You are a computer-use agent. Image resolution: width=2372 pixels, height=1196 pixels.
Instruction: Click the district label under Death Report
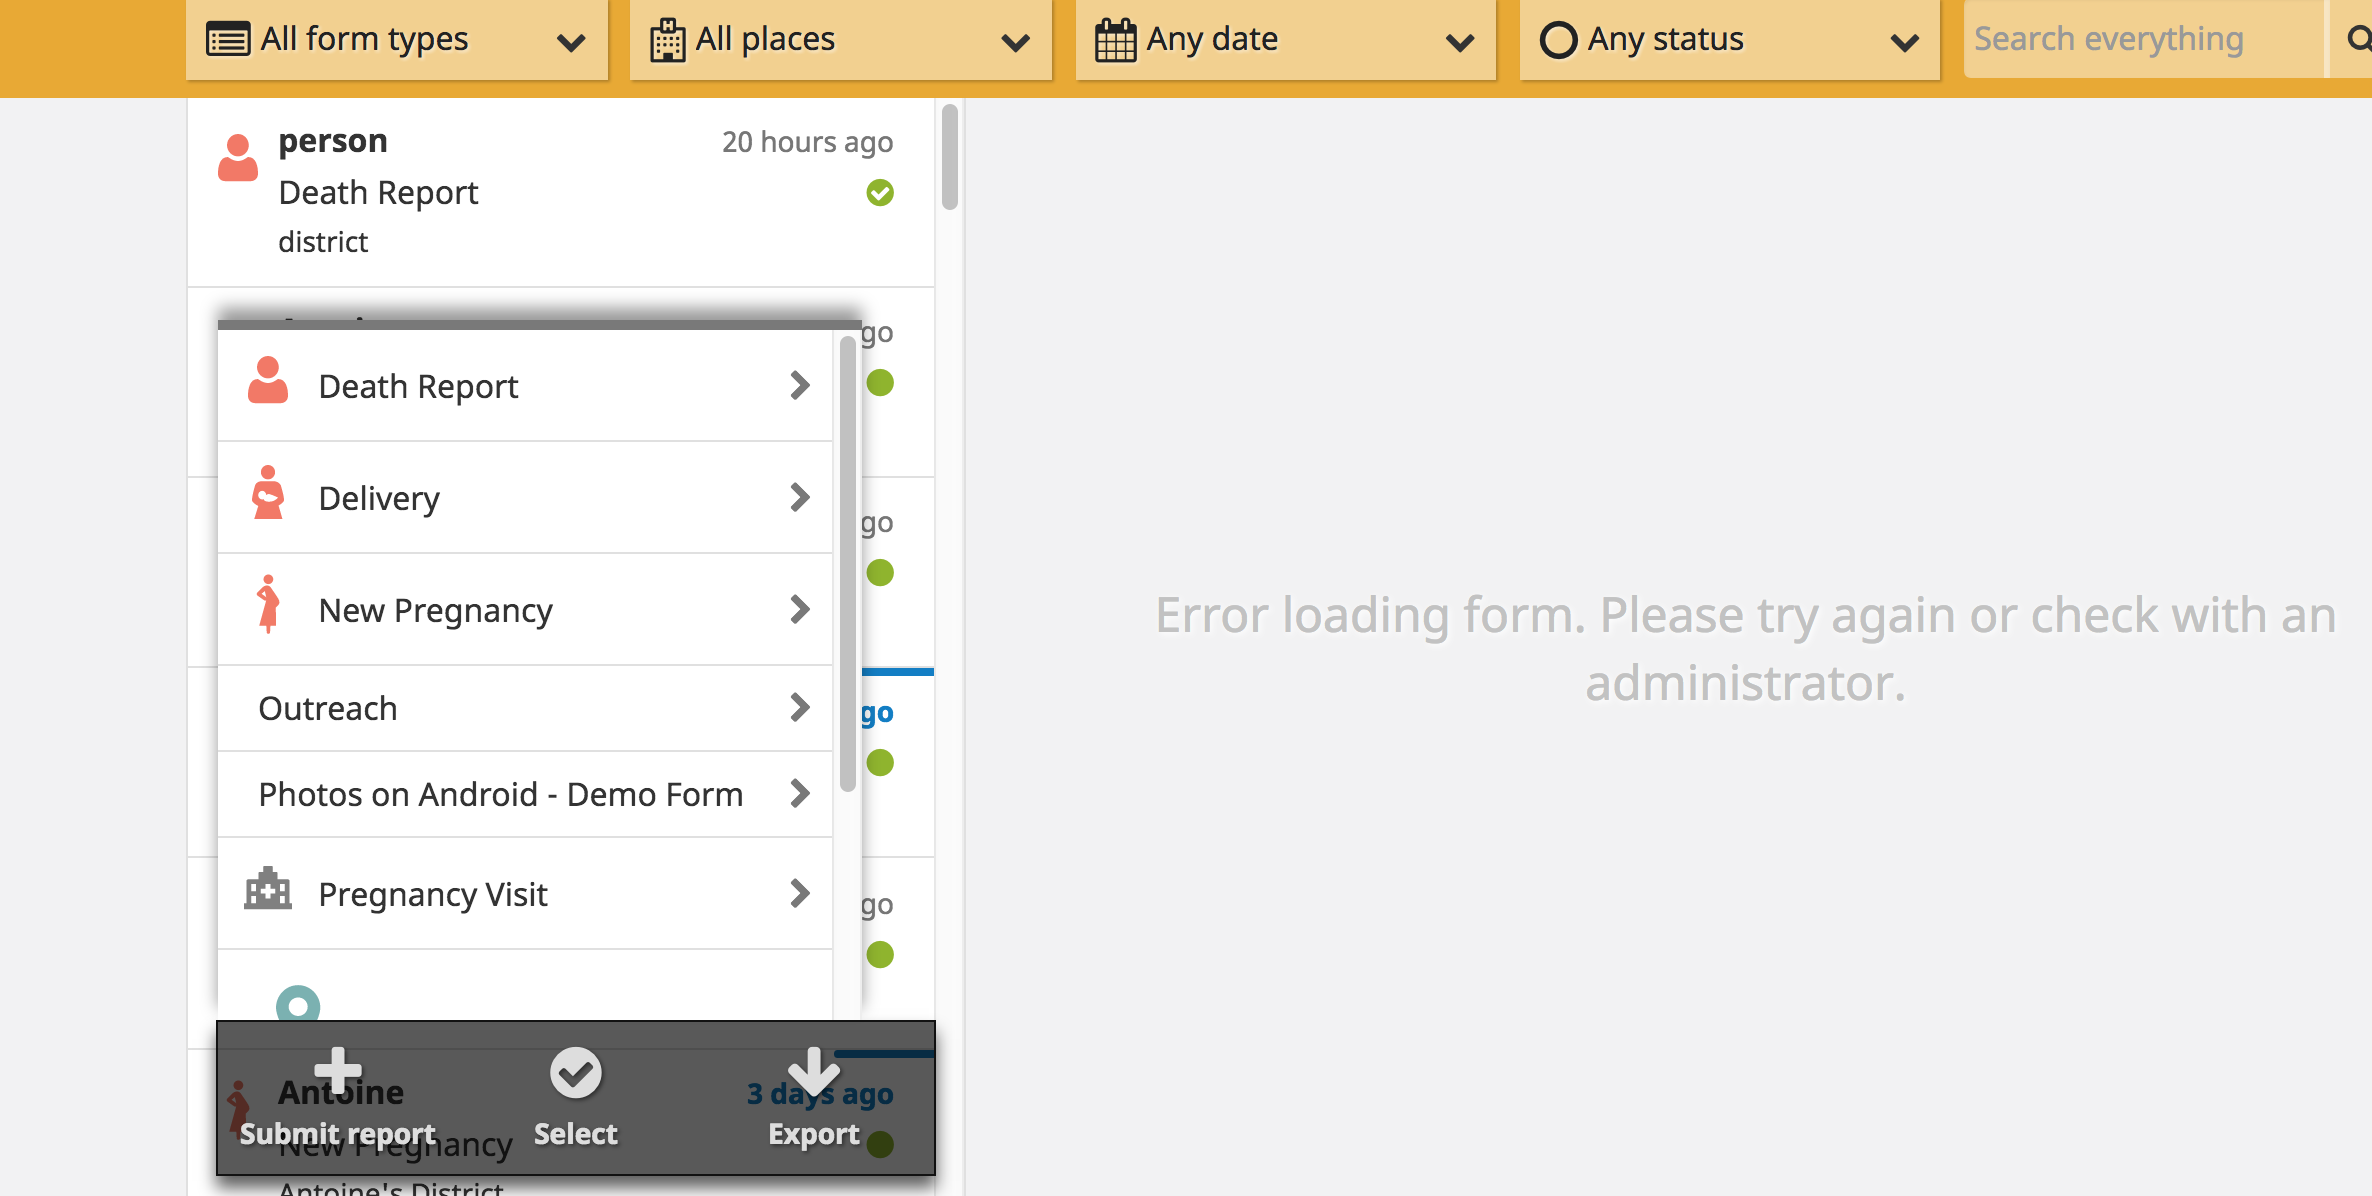pyautogui.click(x=323, y=242)
